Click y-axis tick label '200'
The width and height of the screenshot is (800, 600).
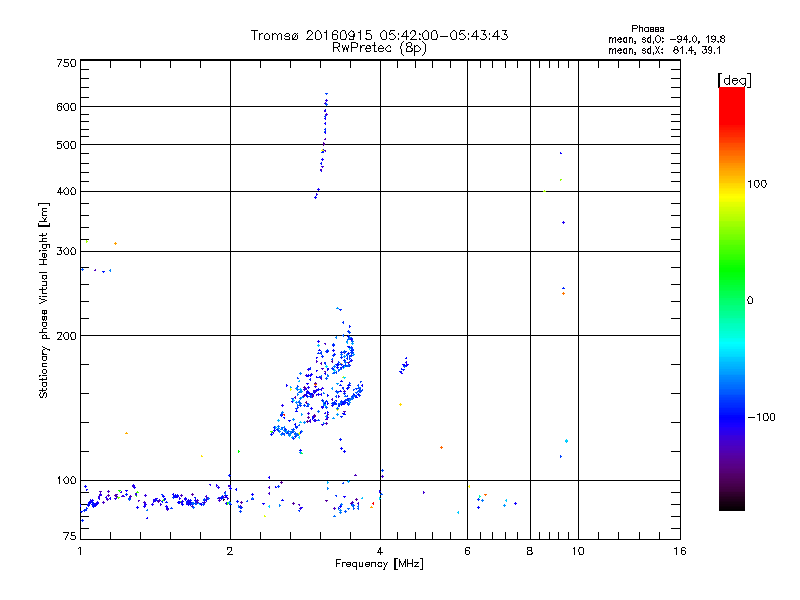(66, 336)
